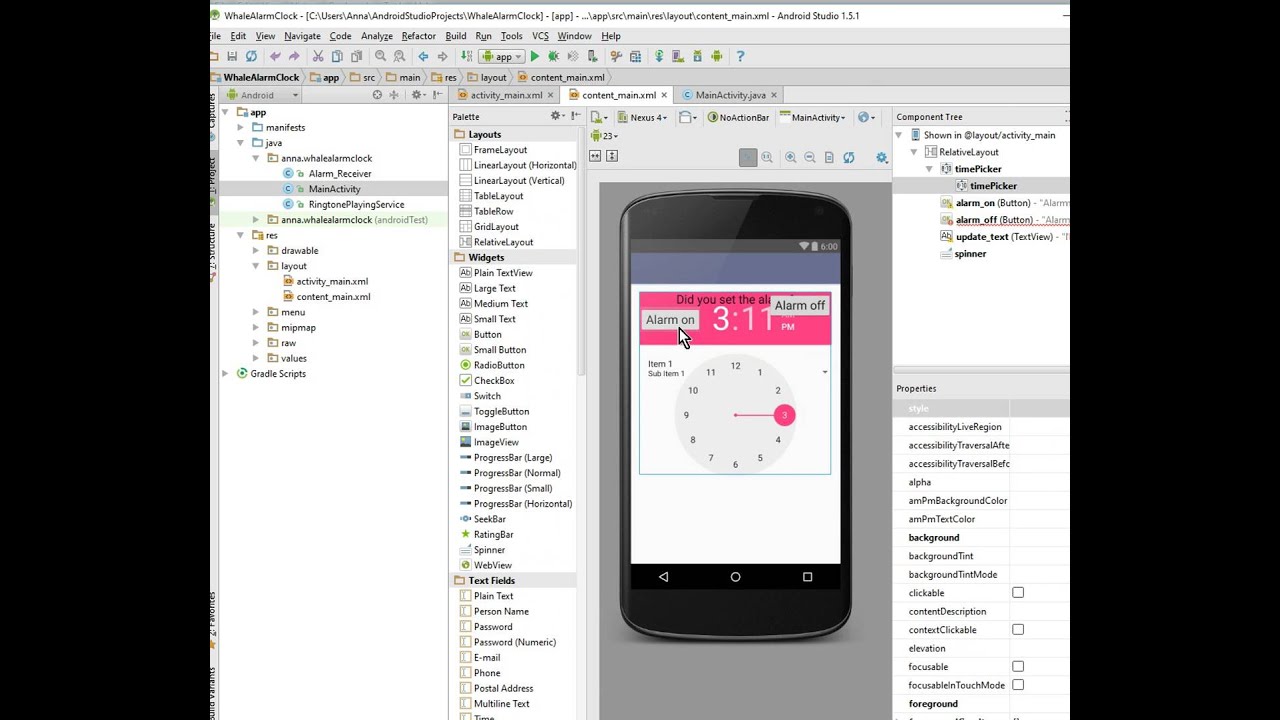Open Help via the question mark icon
Image resolution: width=1280 pixels, height=720 pixels.
coord(740,57)
